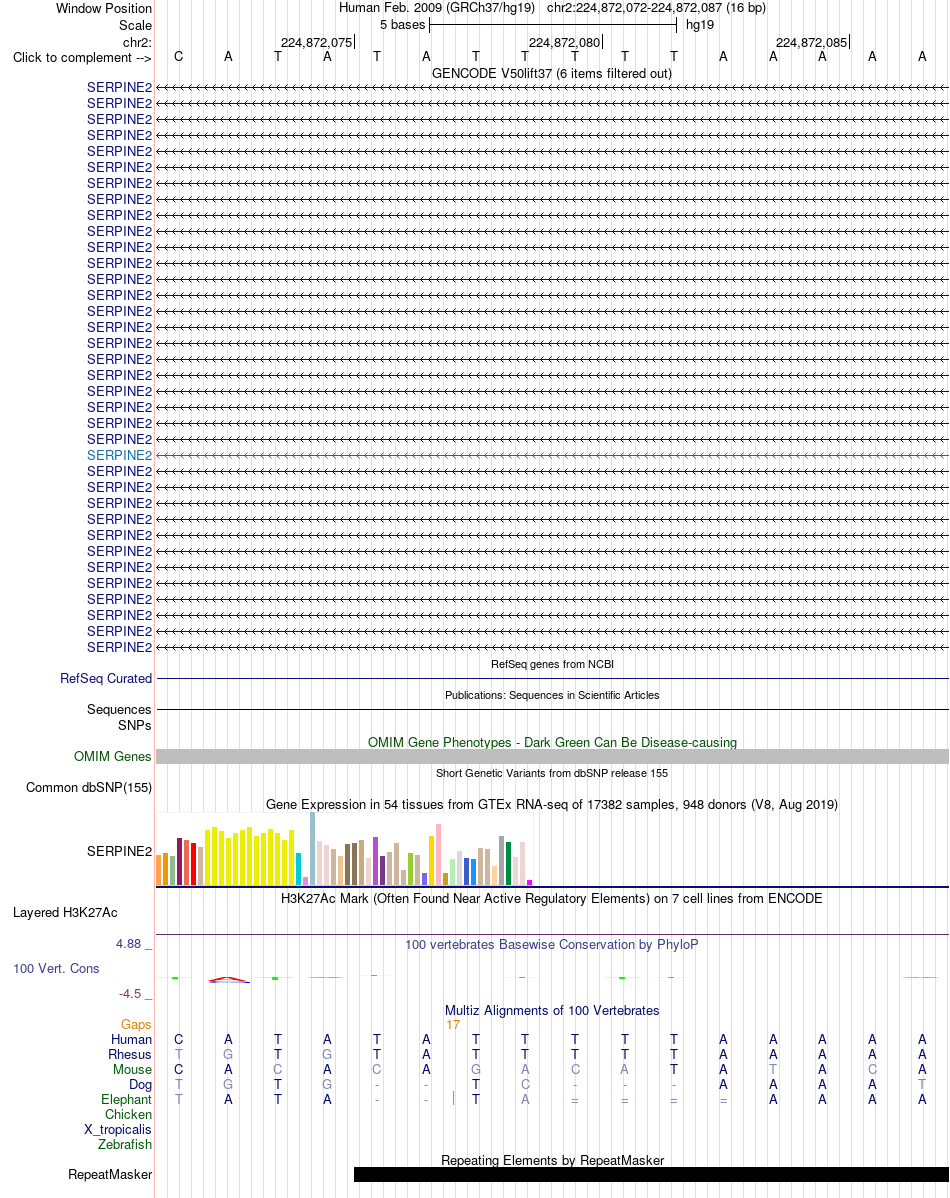Click ruler position label 224,872,085

coord(812,43)
